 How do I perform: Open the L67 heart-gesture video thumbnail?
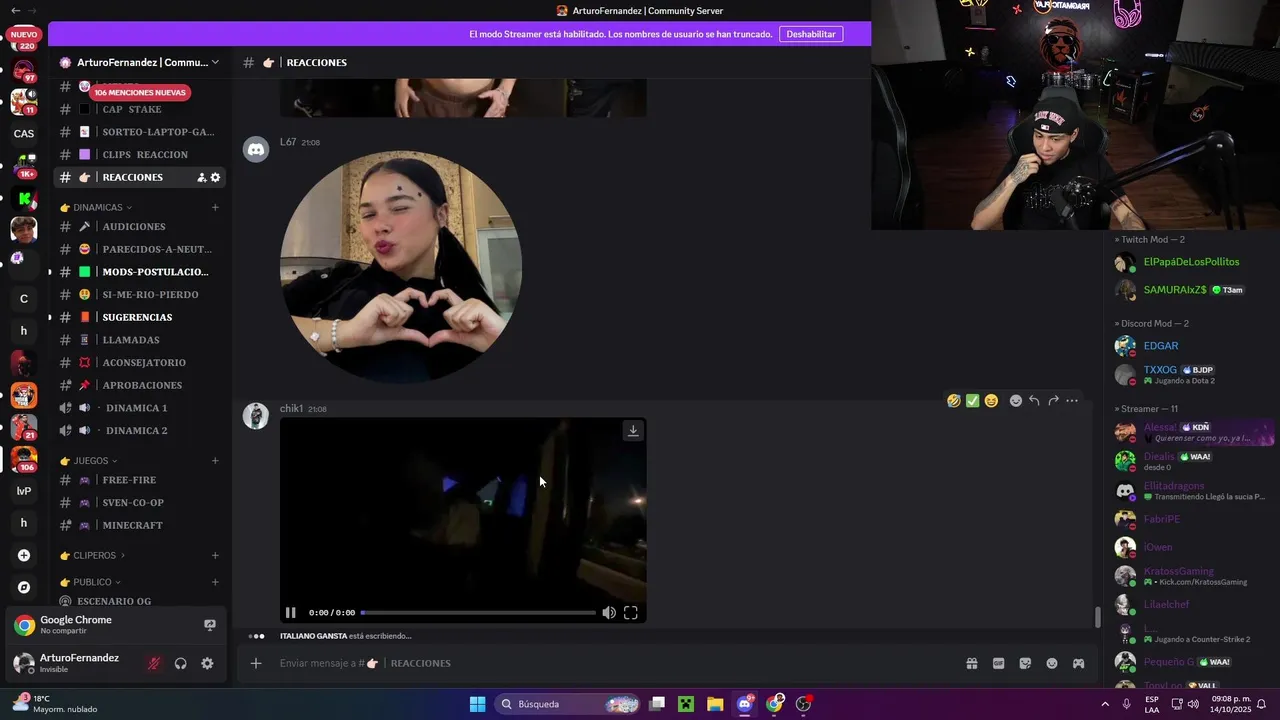coord(400,267)
